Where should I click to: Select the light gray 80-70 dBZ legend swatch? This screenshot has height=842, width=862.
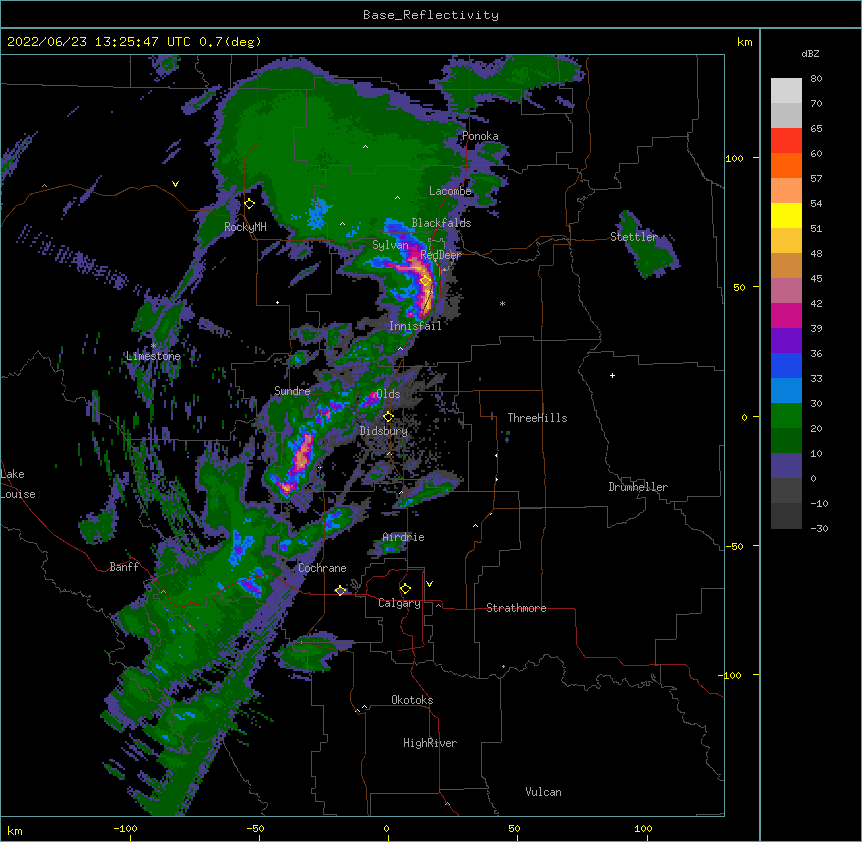(x=786, y=91)
